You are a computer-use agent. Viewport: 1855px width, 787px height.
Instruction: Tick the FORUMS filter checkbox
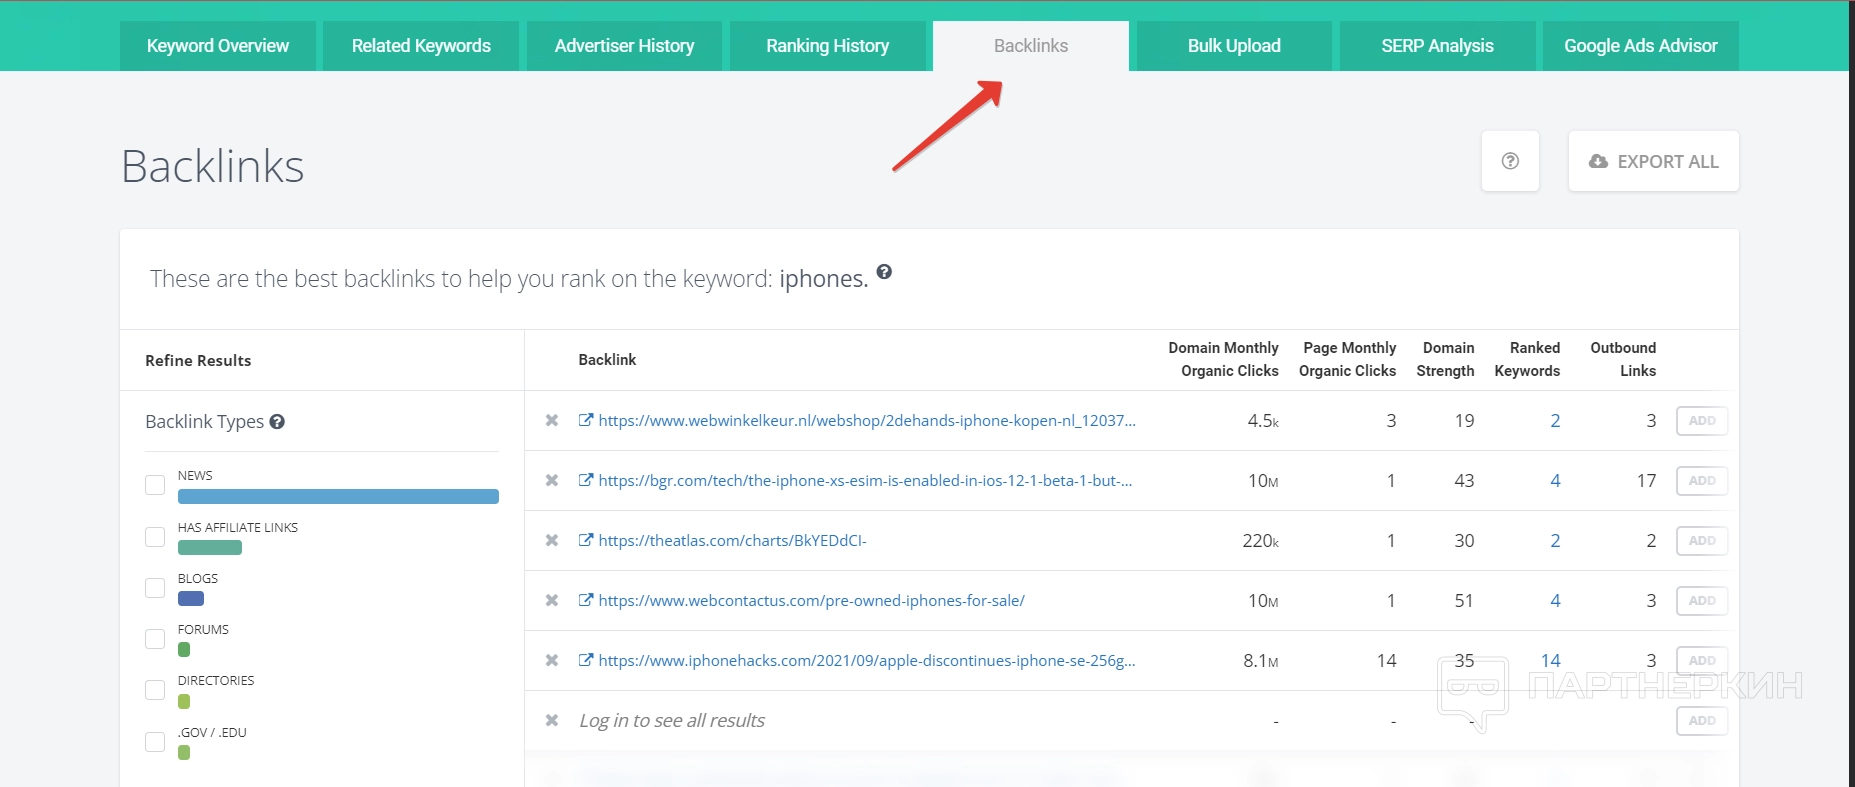155,639
